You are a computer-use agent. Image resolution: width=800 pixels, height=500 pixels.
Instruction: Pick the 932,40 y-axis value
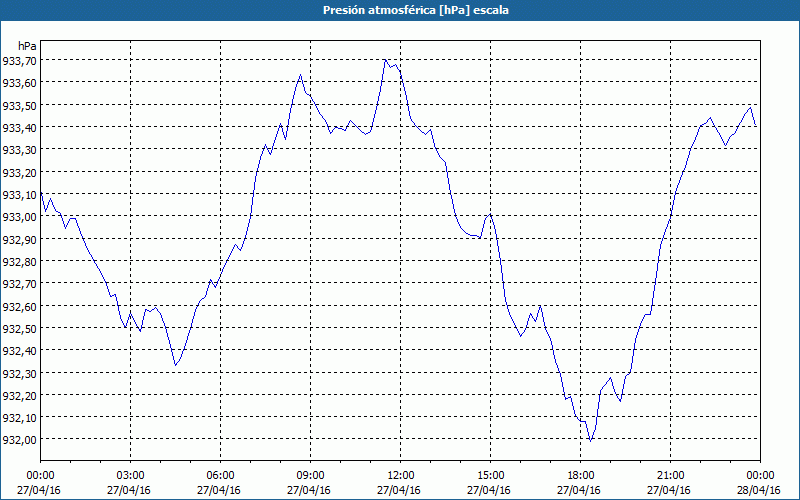19,350
